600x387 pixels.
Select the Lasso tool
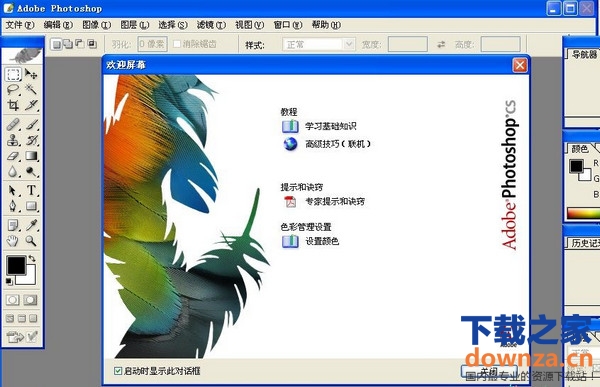coord(13,90)
